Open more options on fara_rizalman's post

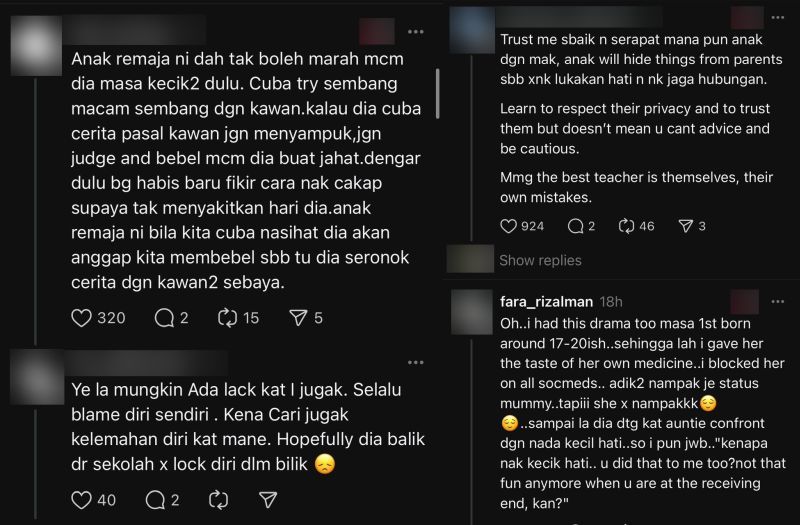click(778, 302)
